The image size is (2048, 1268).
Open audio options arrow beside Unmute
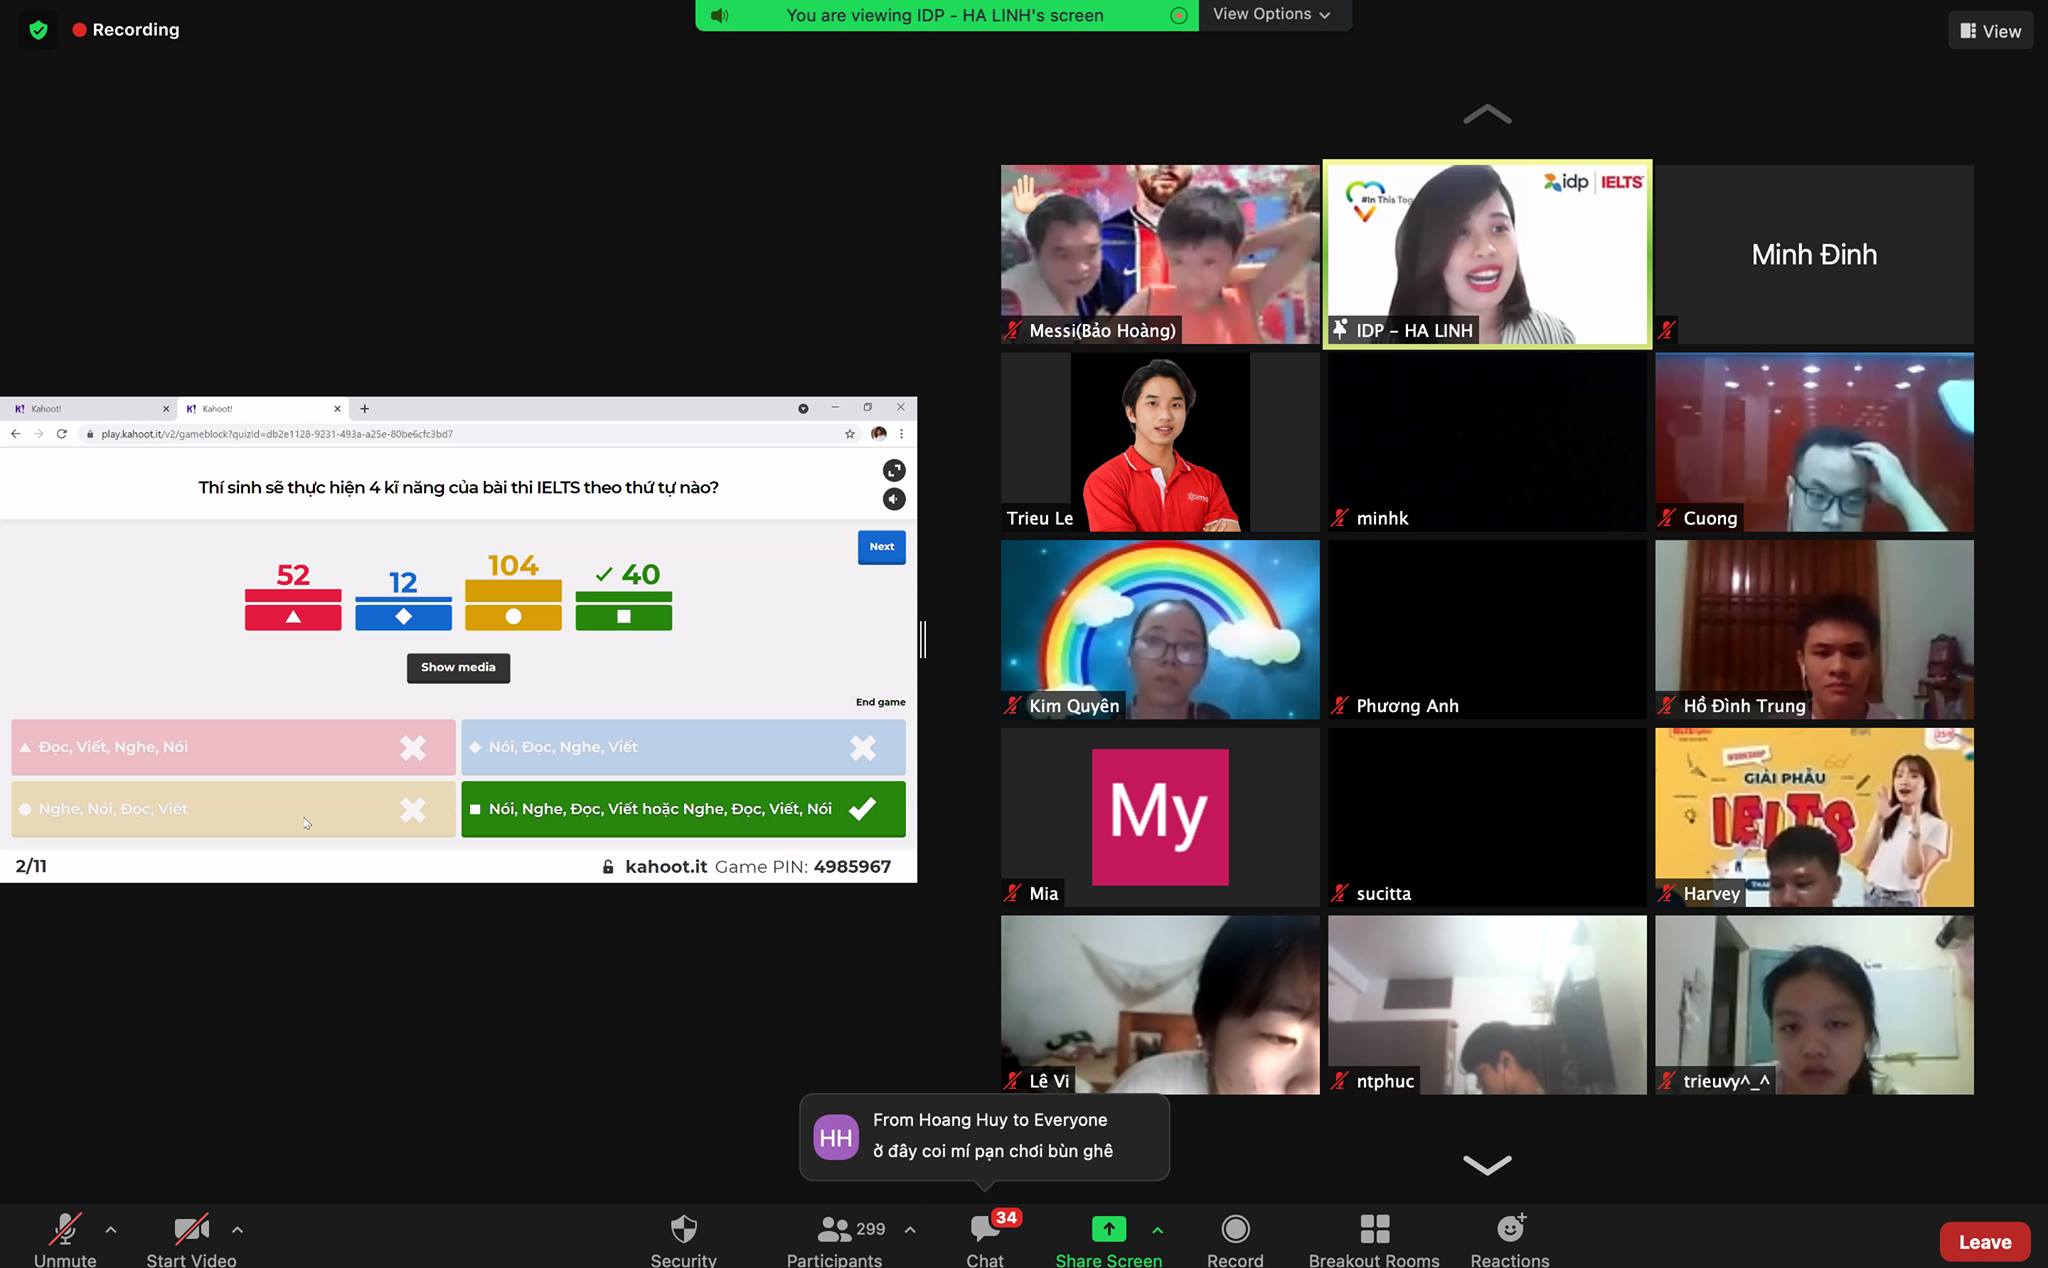click(x=111, y=1229)
